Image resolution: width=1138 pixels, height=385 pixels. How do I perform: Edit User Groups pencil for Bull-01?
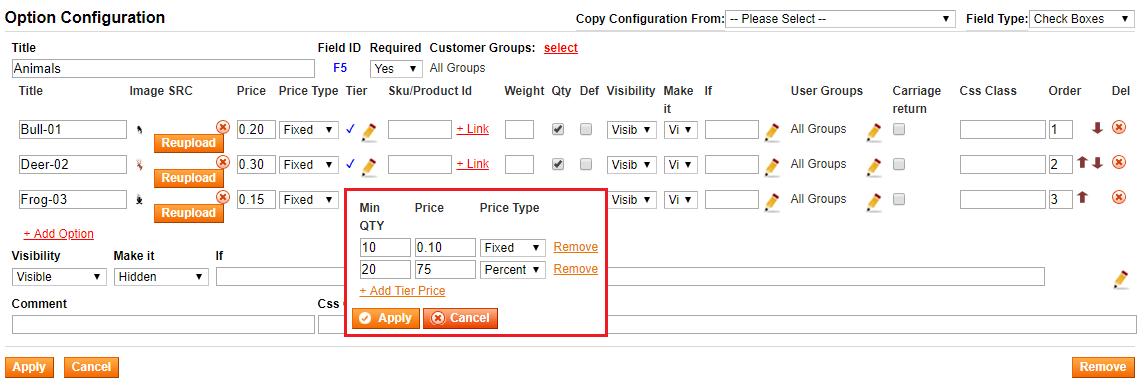[874, 131]
